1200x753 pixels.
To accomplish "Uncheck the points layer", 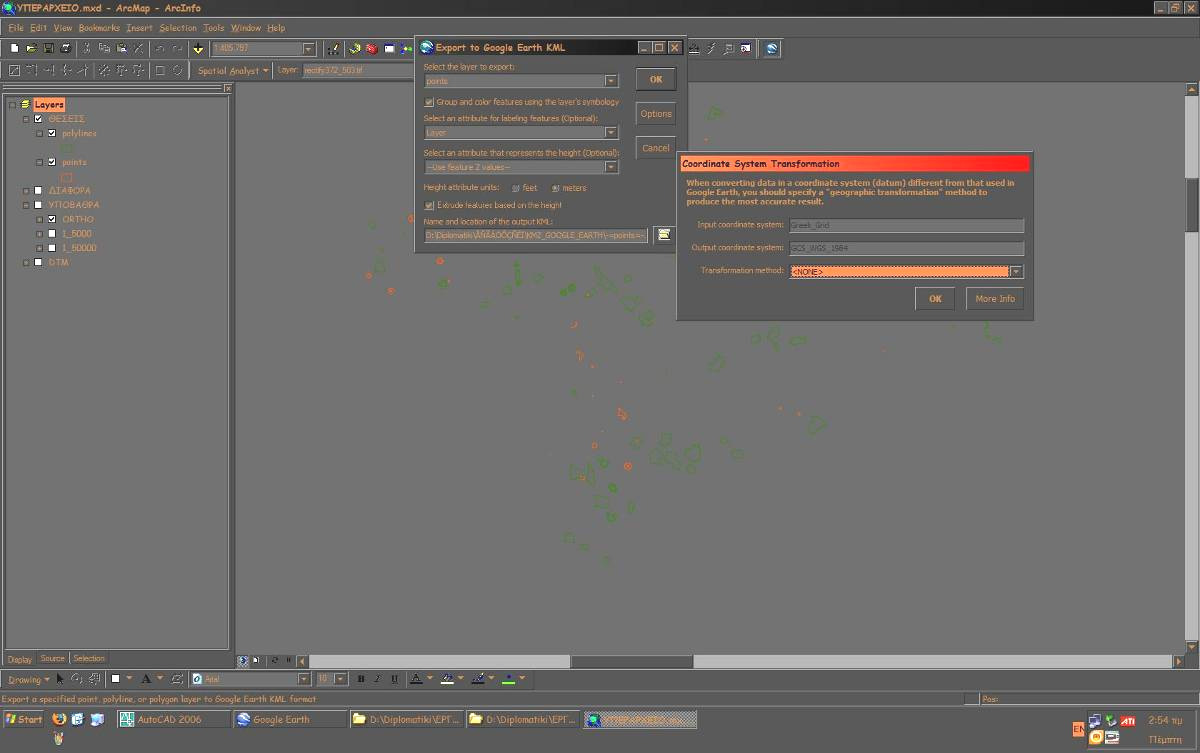I will (52, 162).
